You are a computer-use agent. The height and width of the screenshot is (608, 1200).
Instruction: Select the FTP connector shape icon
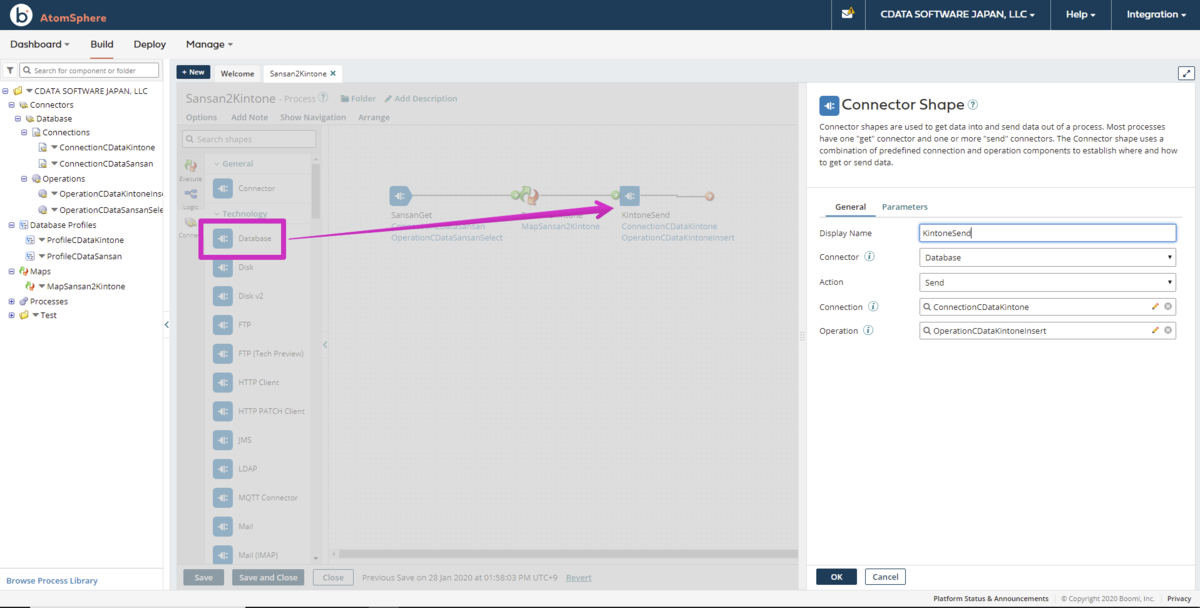[222, 325]
